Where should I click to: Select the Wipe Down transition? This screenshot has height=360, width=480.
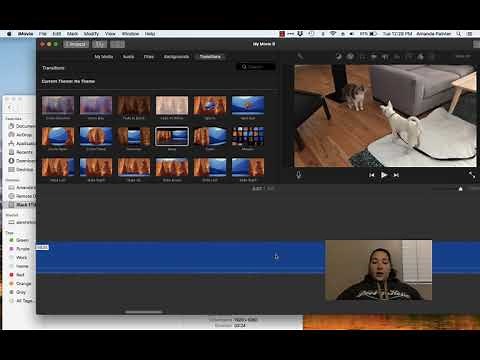point(172,167)
